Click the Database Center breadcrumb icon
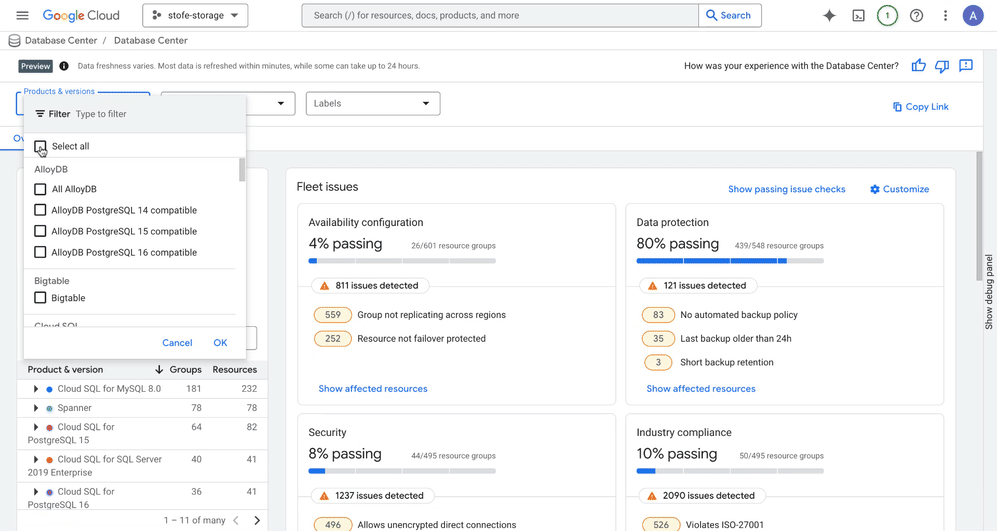The width and height of the screenshot is (997, 531). [14, 41]
